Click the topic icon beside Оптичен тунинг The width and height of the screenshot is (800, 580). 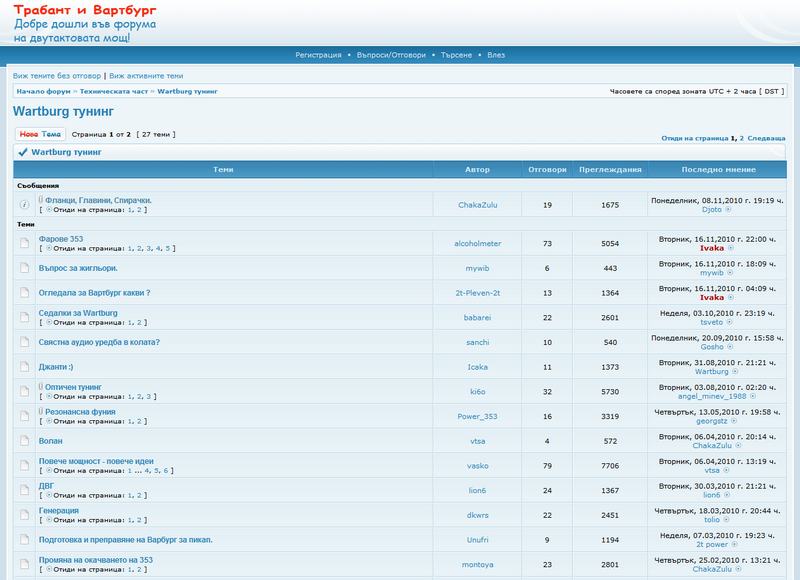click(x=24, y=391)
